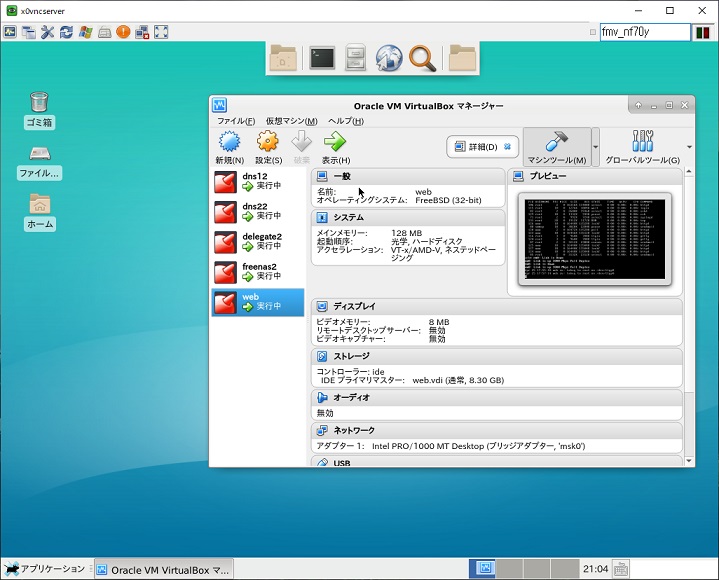Click the Windows flag icon in VNC toolbar
719x580 pixels.
coord(85,32)
